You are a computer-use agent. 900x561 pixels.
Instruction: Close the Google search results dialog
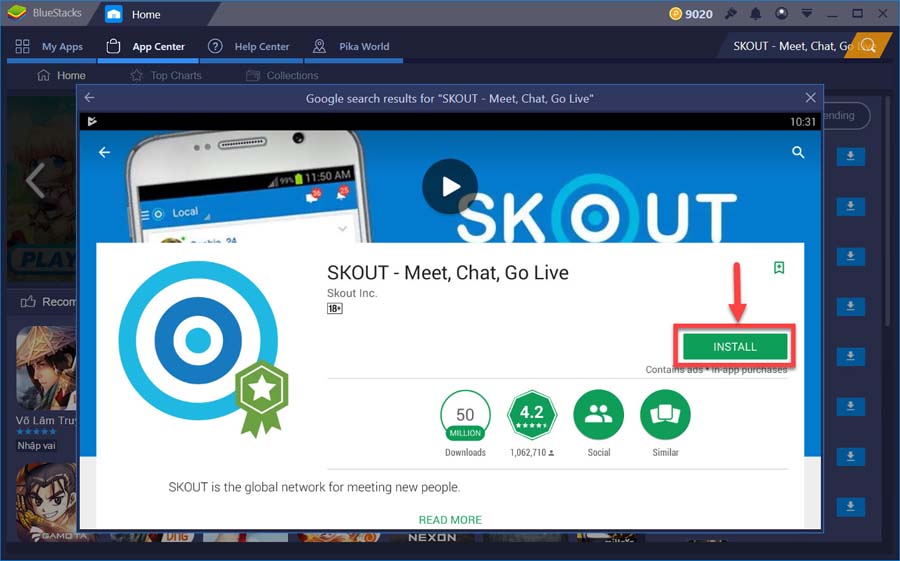click(810, 98)
